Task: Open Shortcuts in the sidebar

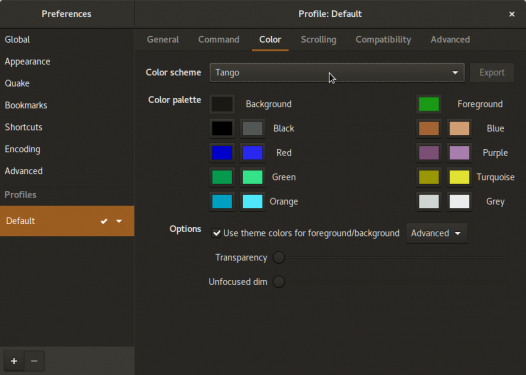Action: click(23, 127)
